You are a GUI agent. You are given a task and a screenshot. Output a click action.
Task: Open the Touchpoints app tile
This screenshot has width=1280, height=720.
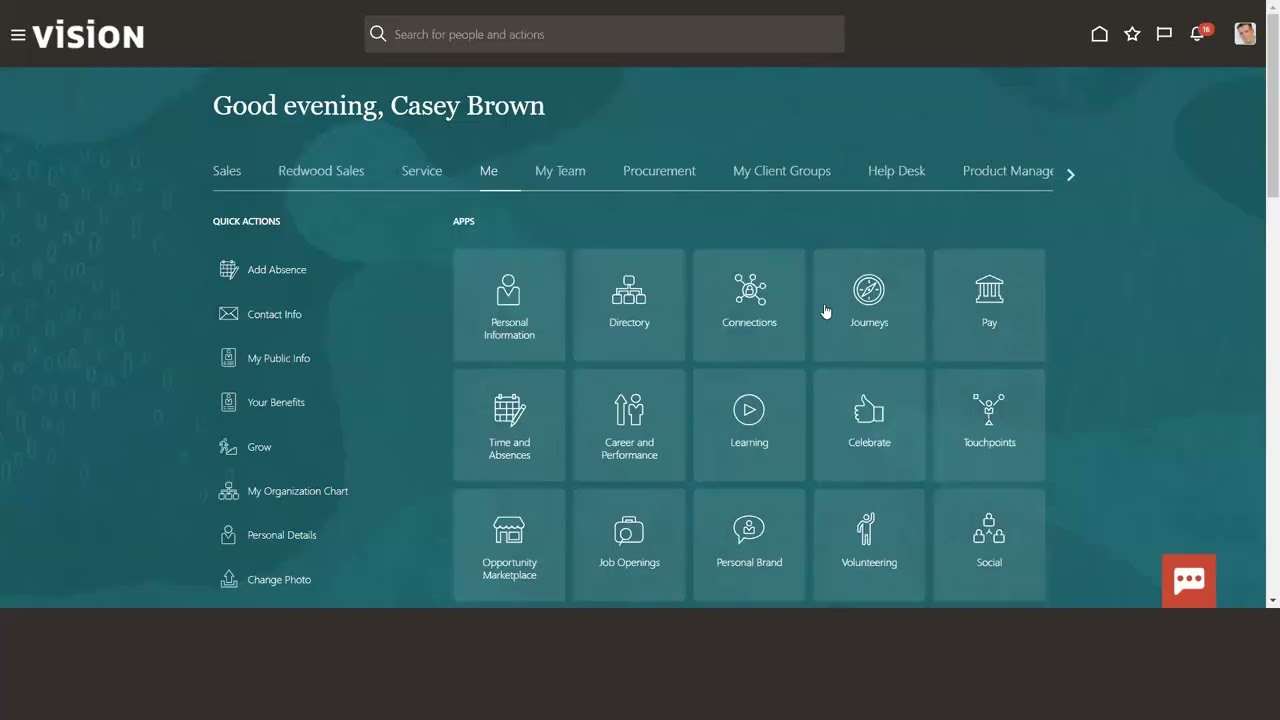point(989,425)
